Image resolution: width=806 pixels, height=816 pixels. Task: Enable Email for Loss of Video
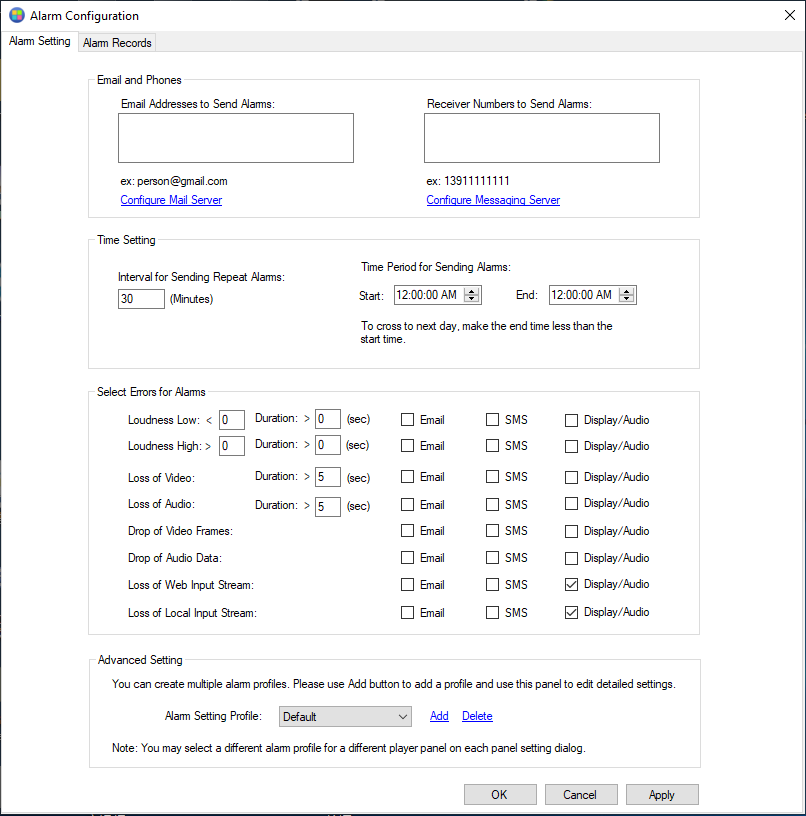[x=407, y=477]
